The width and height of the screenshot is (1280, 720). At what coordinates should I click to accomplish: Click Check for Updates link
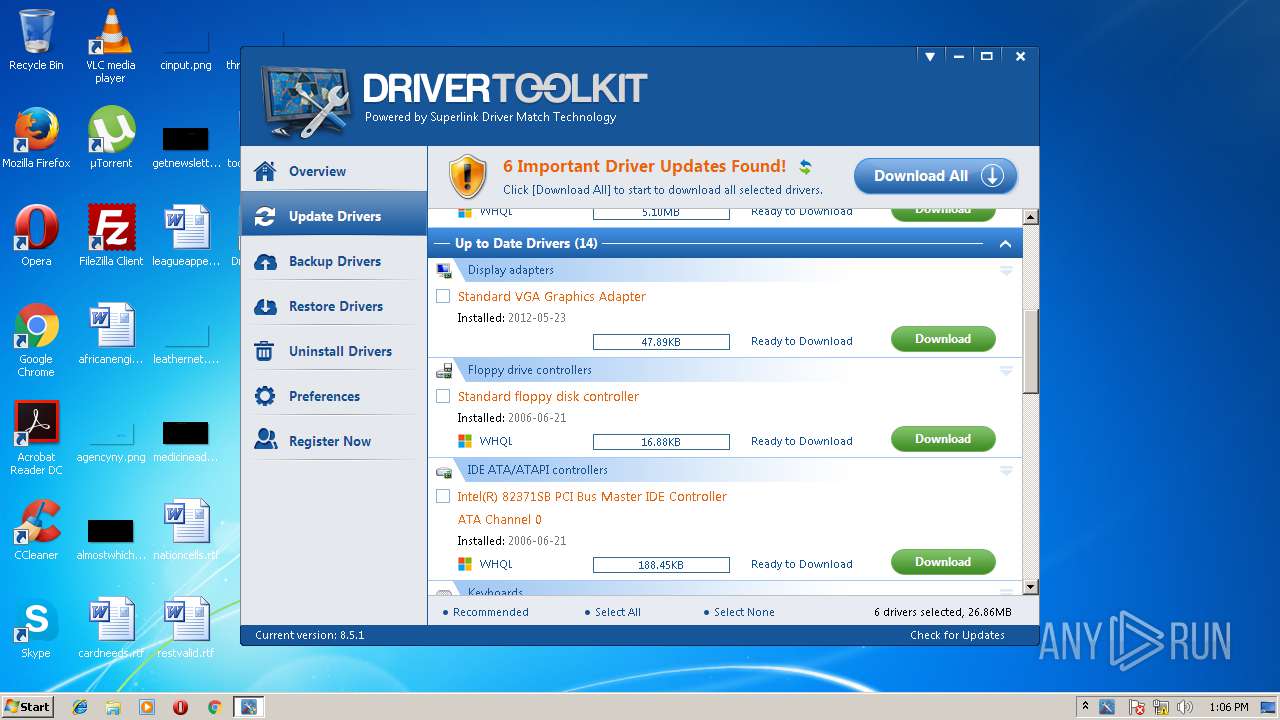(x=957, y=635)
